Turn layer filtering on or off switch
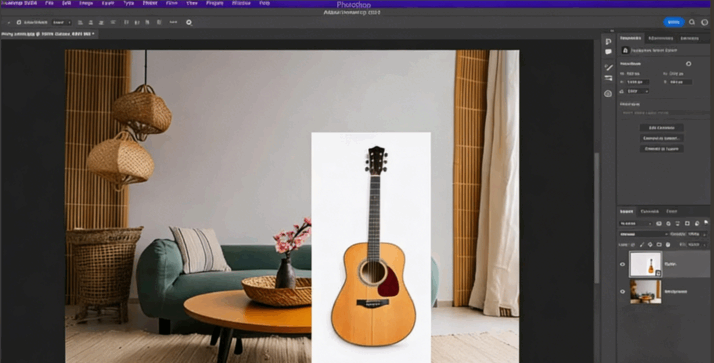Image resolution: width=714 pixels, height=363 pixels. pyautogui.click(x=706, y=222)
